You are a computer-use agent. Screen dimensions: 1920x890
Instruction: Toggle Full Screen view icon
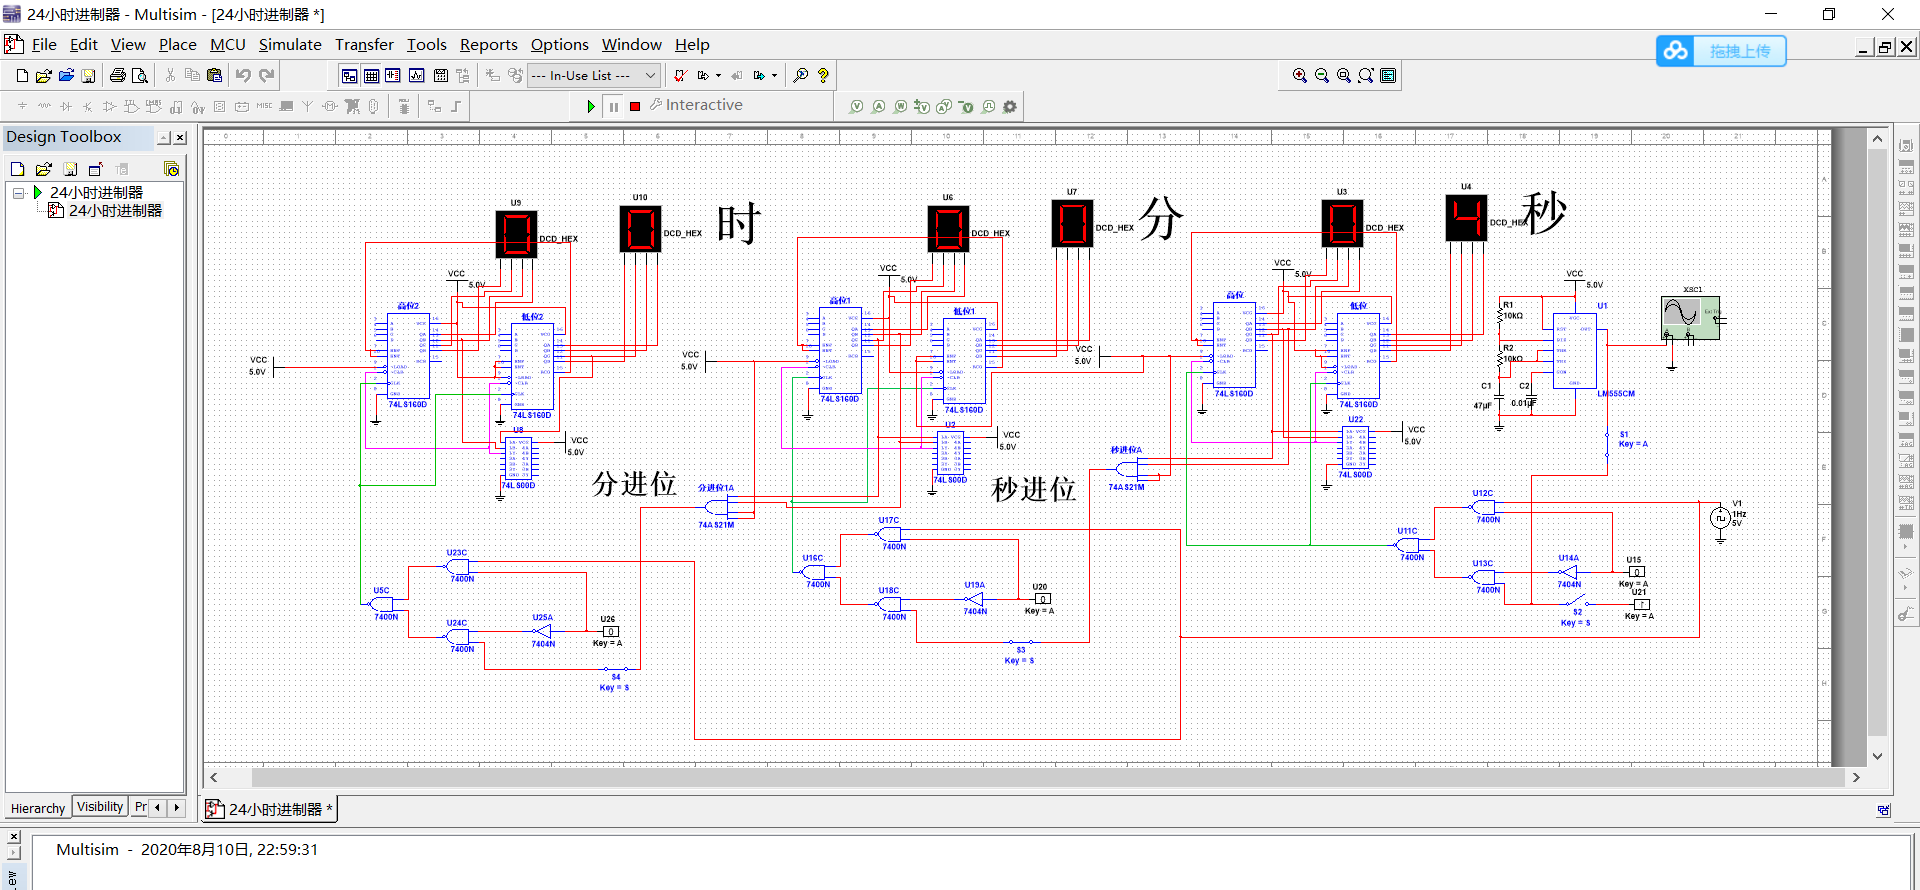tap(1388, 75)
